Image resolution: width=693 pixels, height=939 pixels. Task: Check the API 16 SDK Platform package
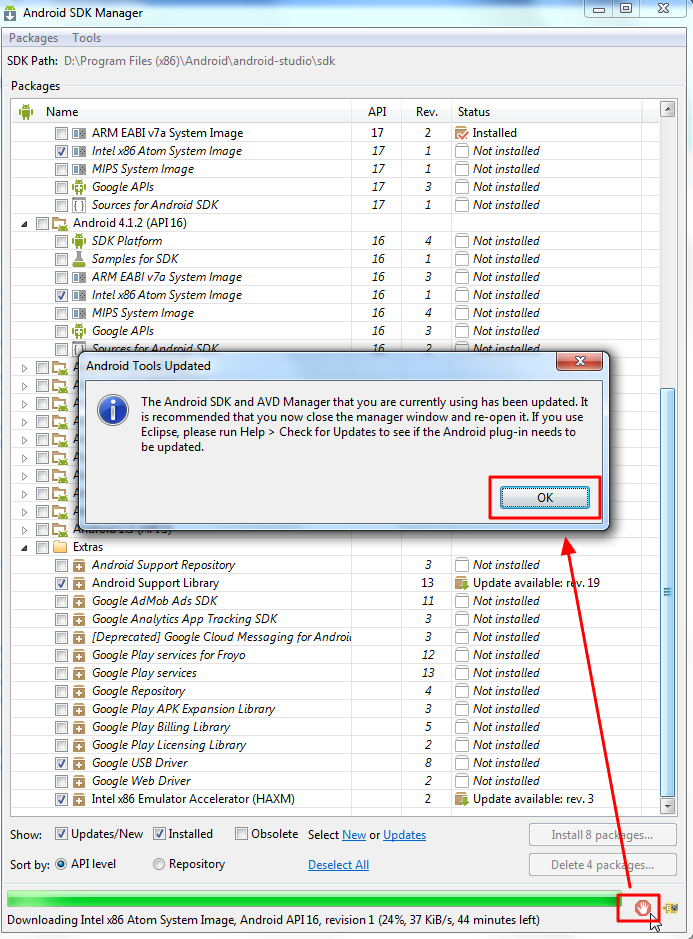point(61,241)
